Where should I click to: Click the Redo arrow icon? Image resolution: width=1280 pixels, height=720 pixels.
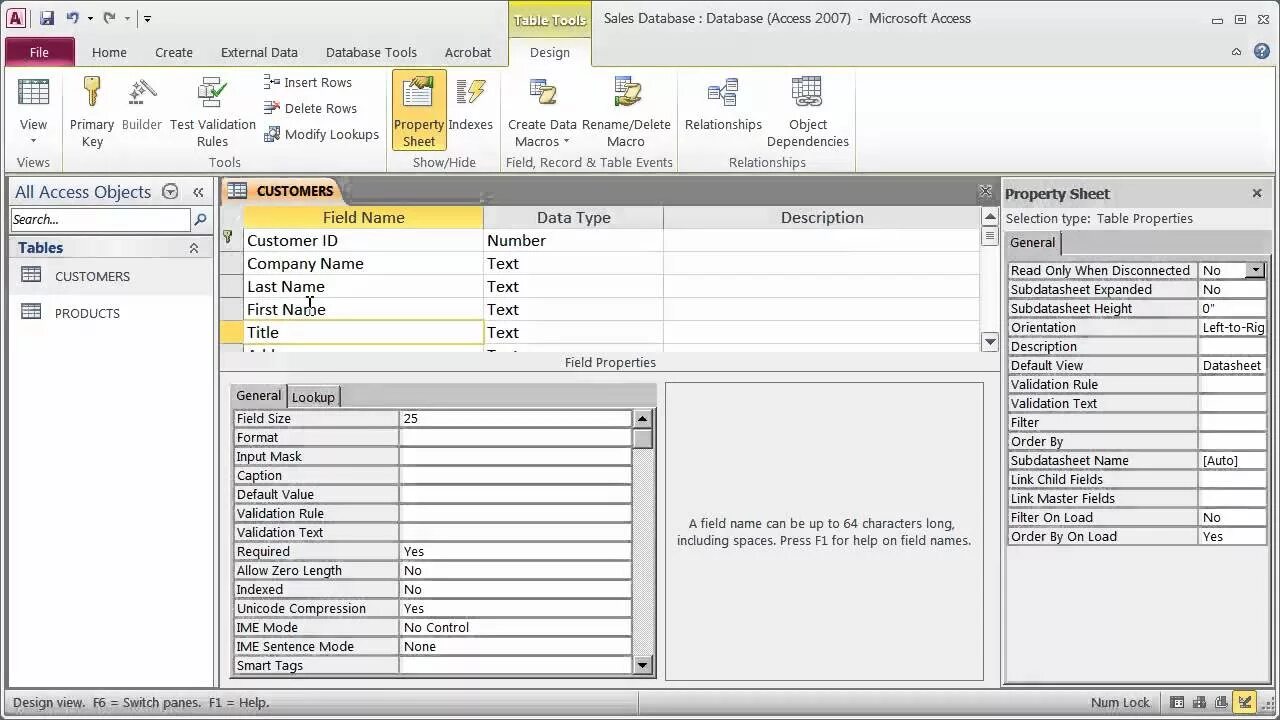click(x=109, y=18)
